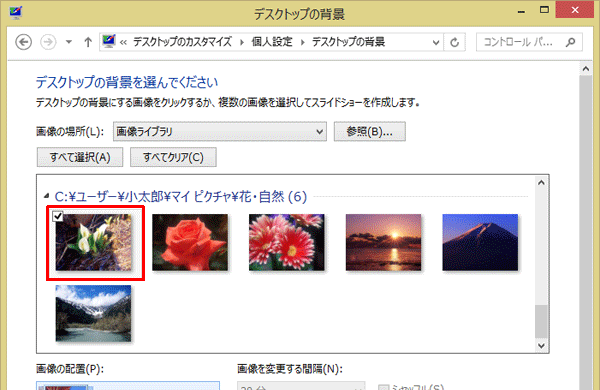Screen dimensions: 600x390
Task: Click the すべて選択(A) button
Action: pyautogui.click(x=80, y=157)
